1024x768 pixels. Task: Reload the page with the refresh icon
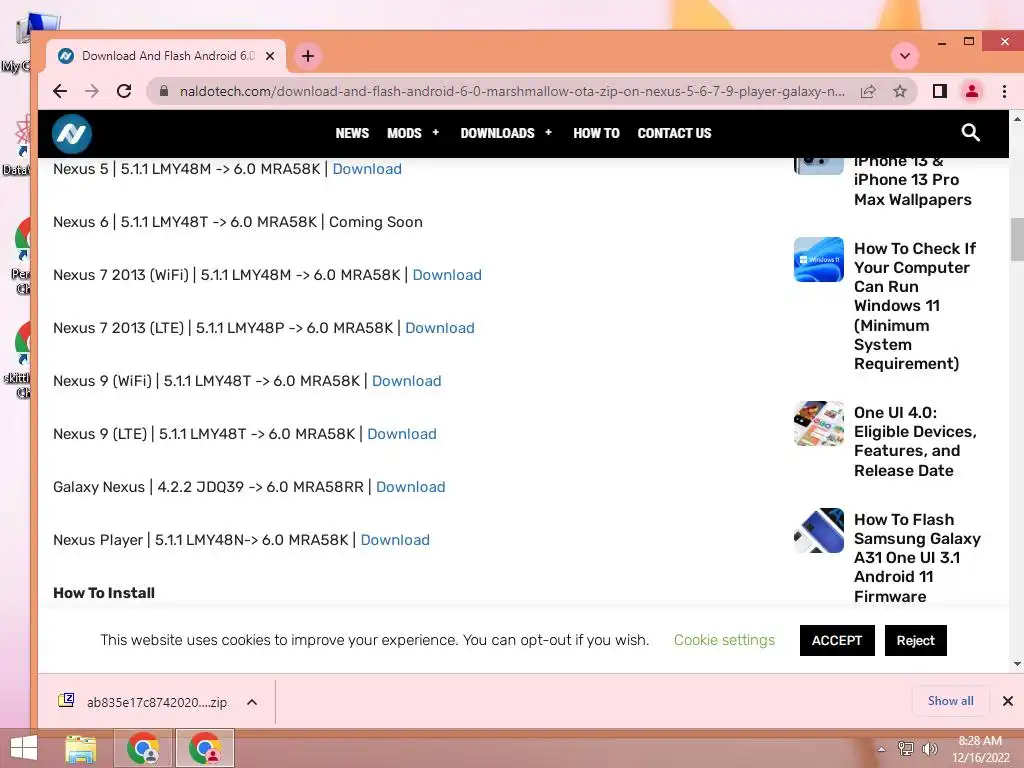coord(124,91)
